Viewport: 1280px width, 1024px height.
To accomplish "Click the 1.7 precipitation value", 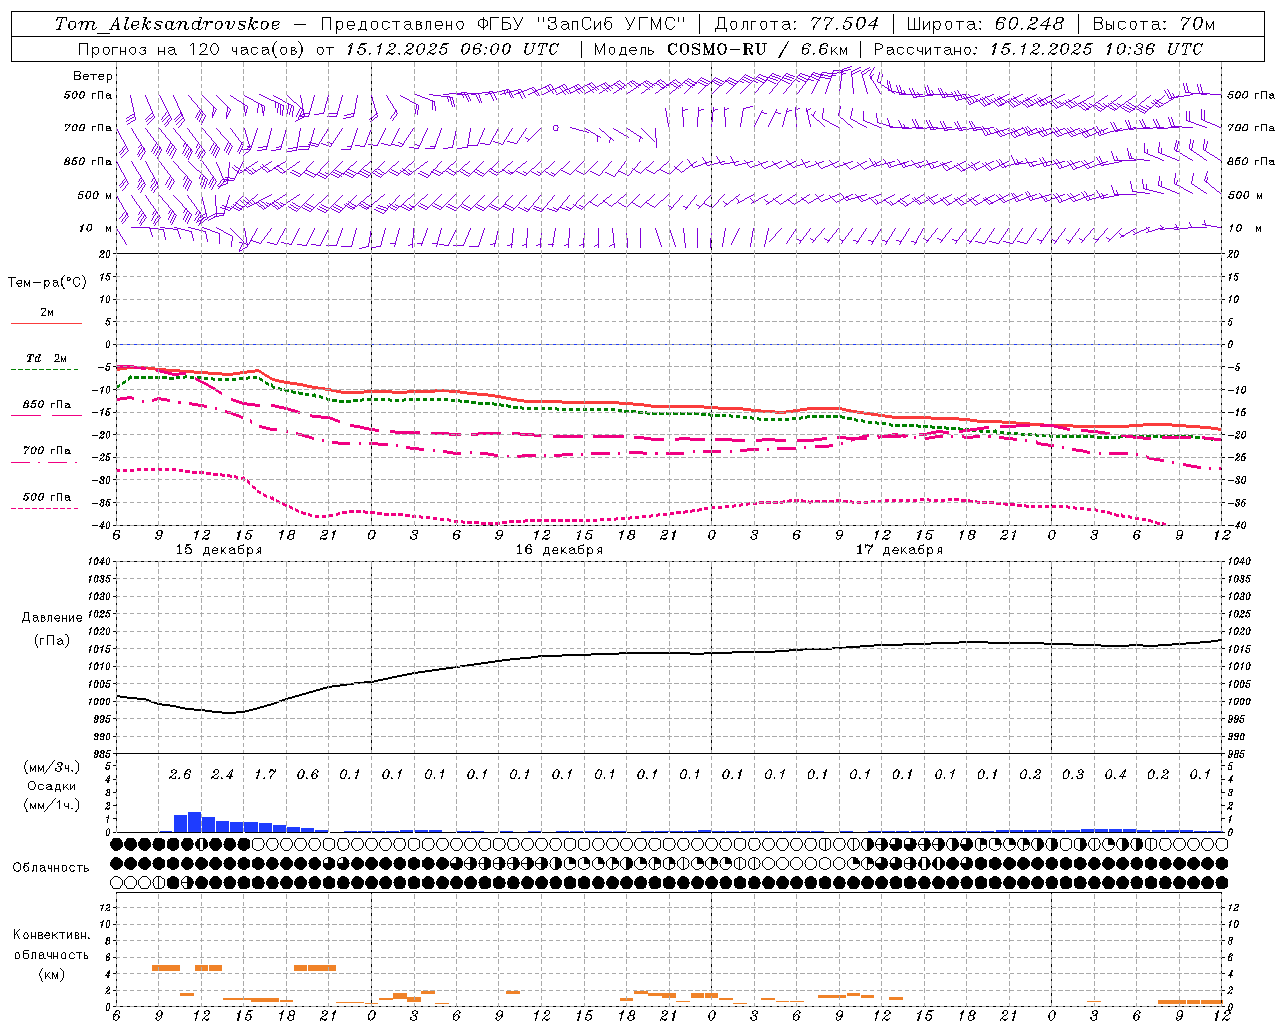I will point(265,775).
